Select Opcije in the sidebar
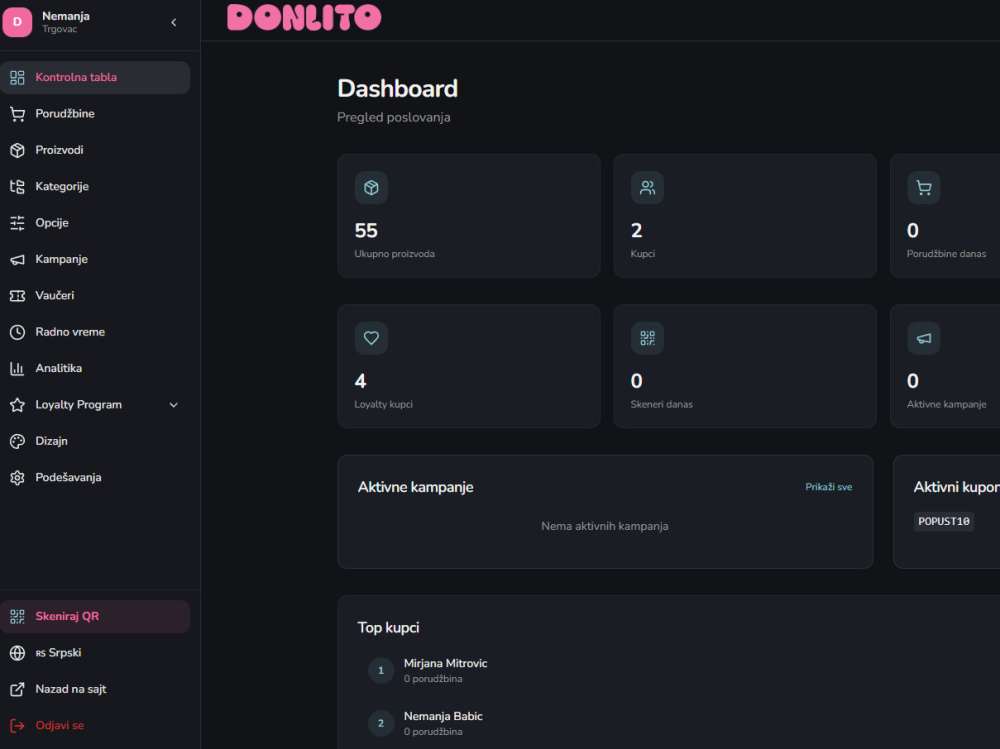This screenshot has width=1000, height=749. (x=95, y=223)
